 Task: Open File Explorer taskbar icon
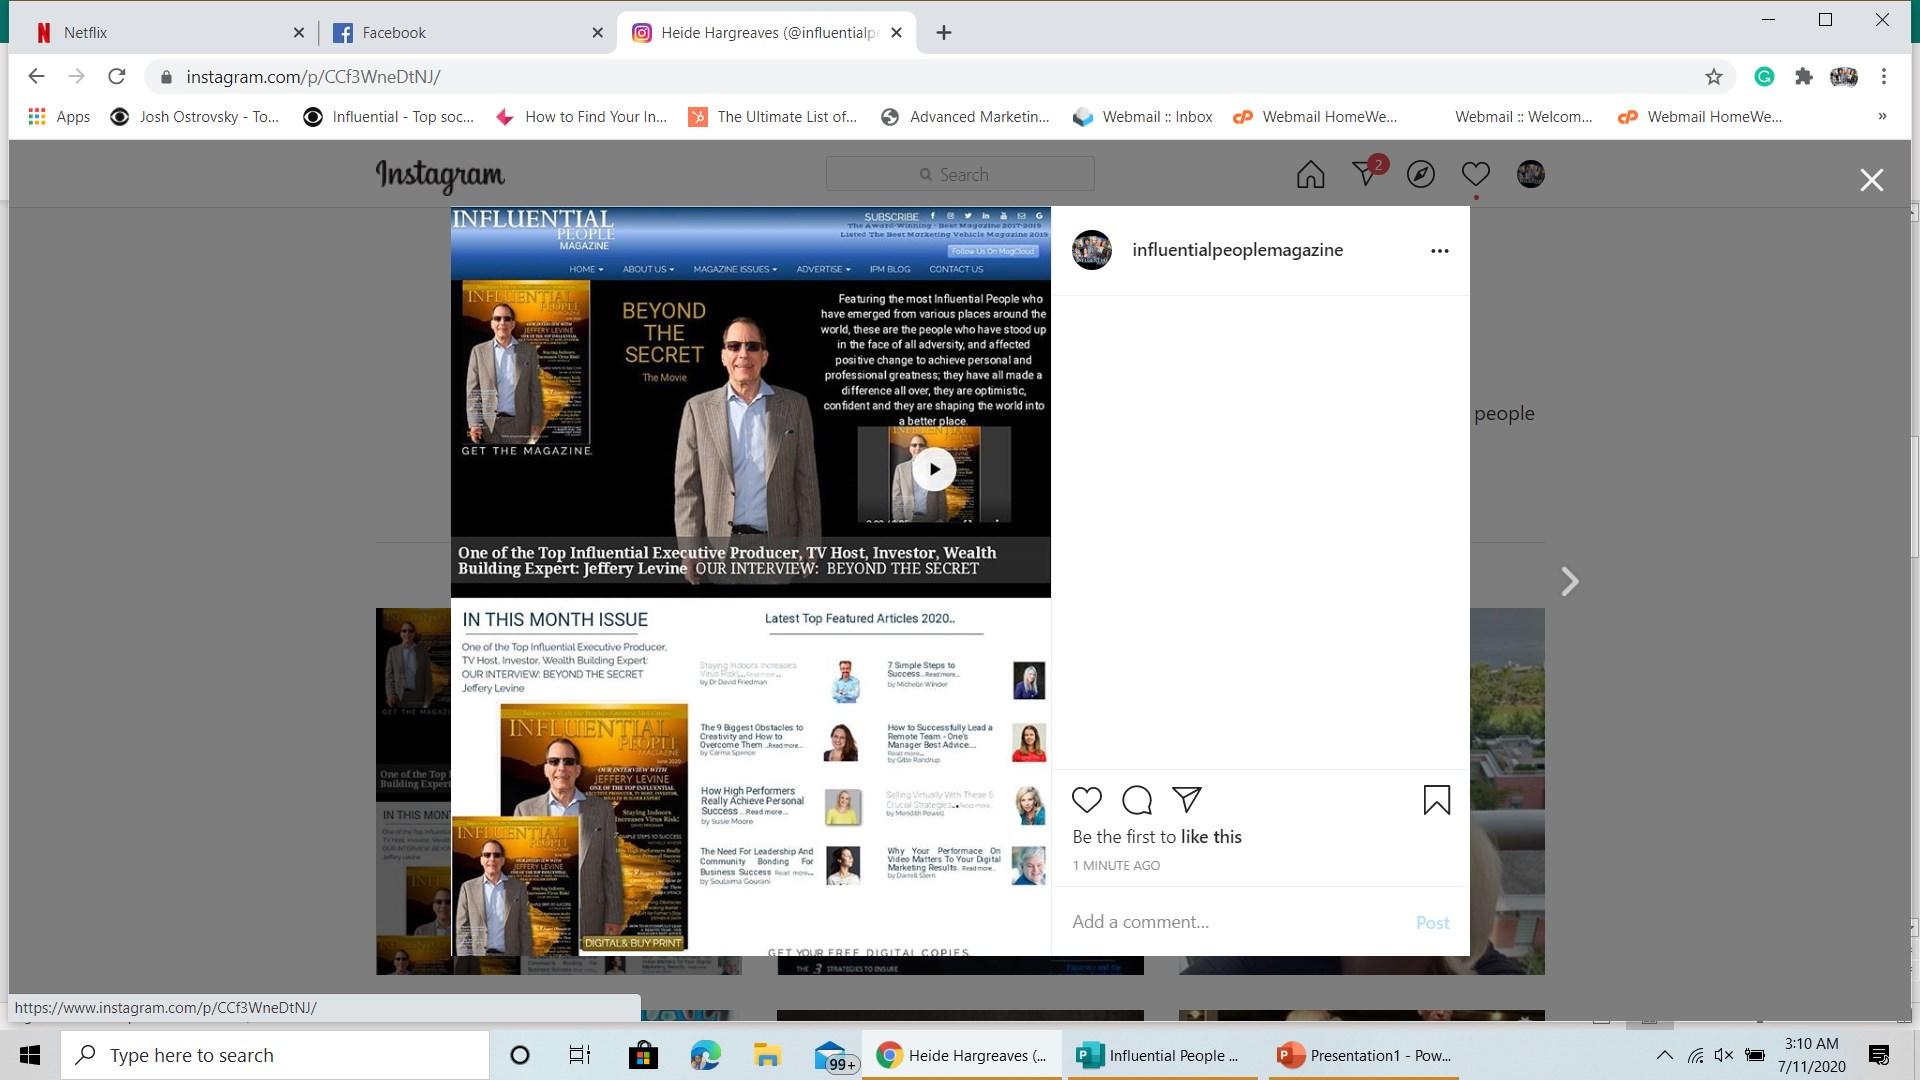[767, 1055]
